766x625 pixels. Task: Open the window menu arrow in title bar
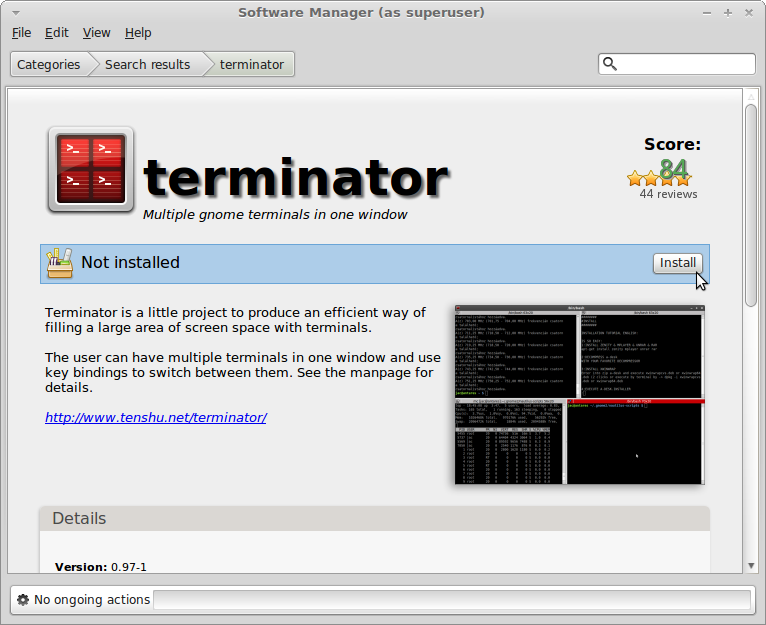pos(16,13)
